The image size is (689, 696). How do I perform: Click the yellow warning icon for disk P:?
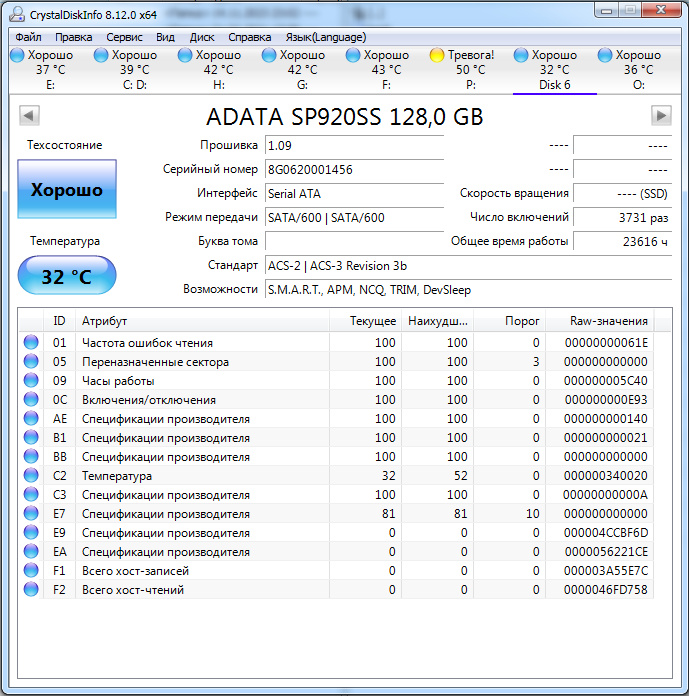pos(437,55)
